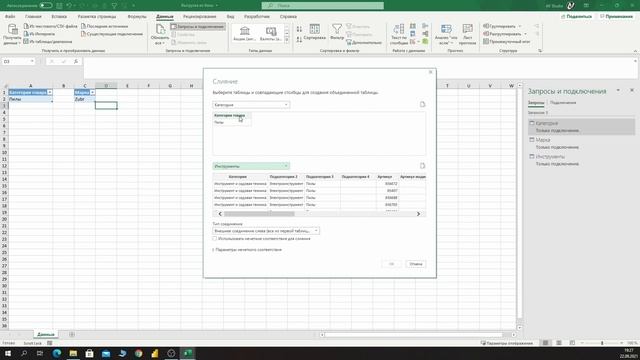Screen dimensions: 640x360
Task: Switch to the Разработчик ribbon tab
Action: (x=257, y=17)
